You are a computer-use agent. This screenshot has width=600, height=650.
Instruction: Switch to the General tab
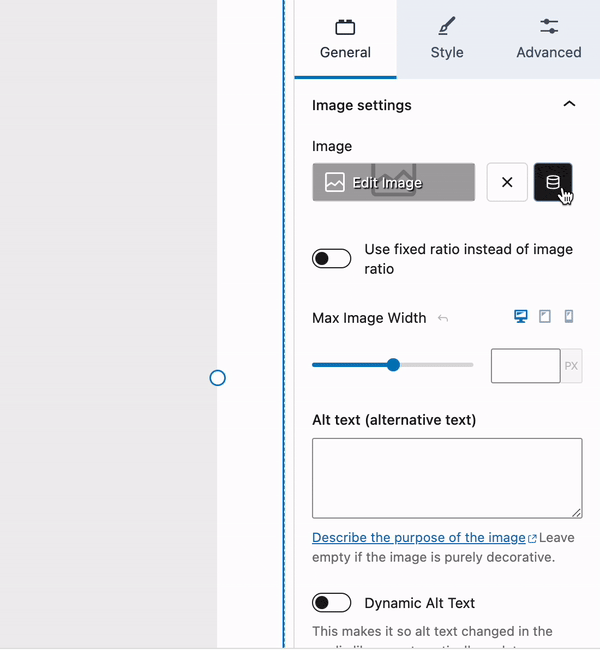(x=345, y=39)
